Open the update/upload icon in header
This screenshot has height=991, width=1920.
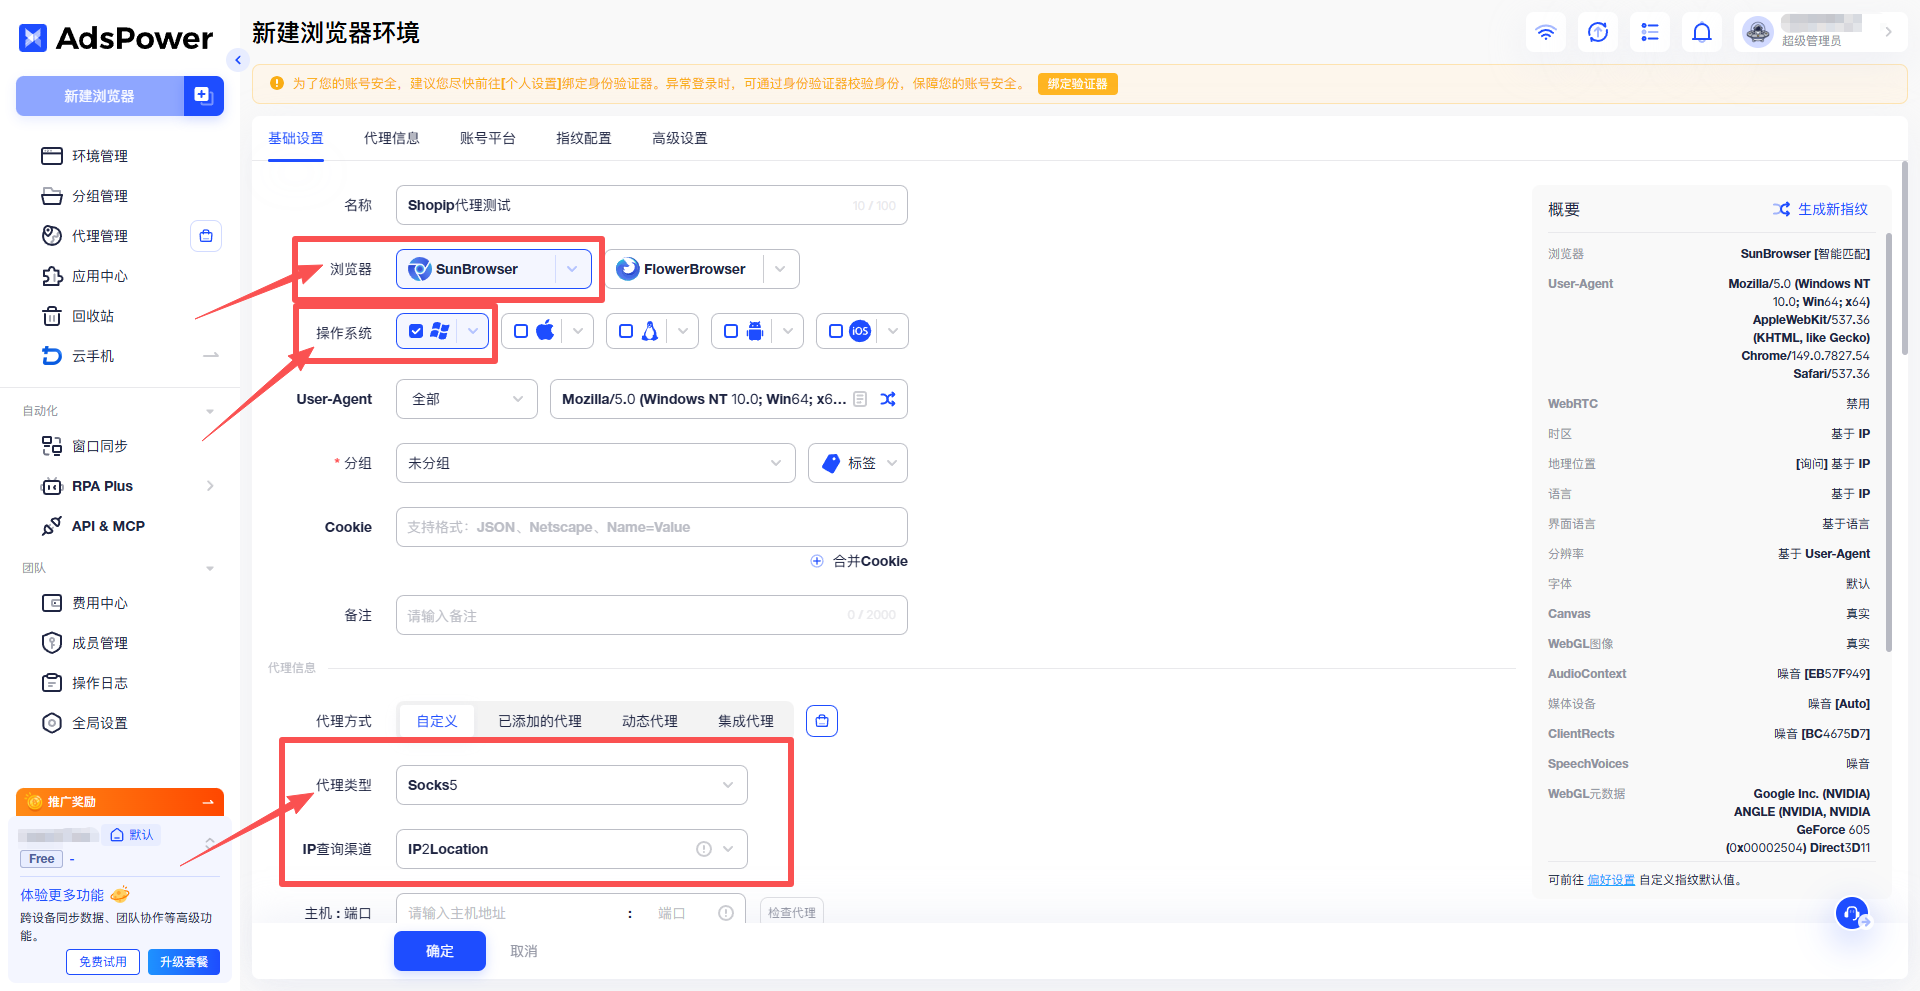coord(1598,32)
